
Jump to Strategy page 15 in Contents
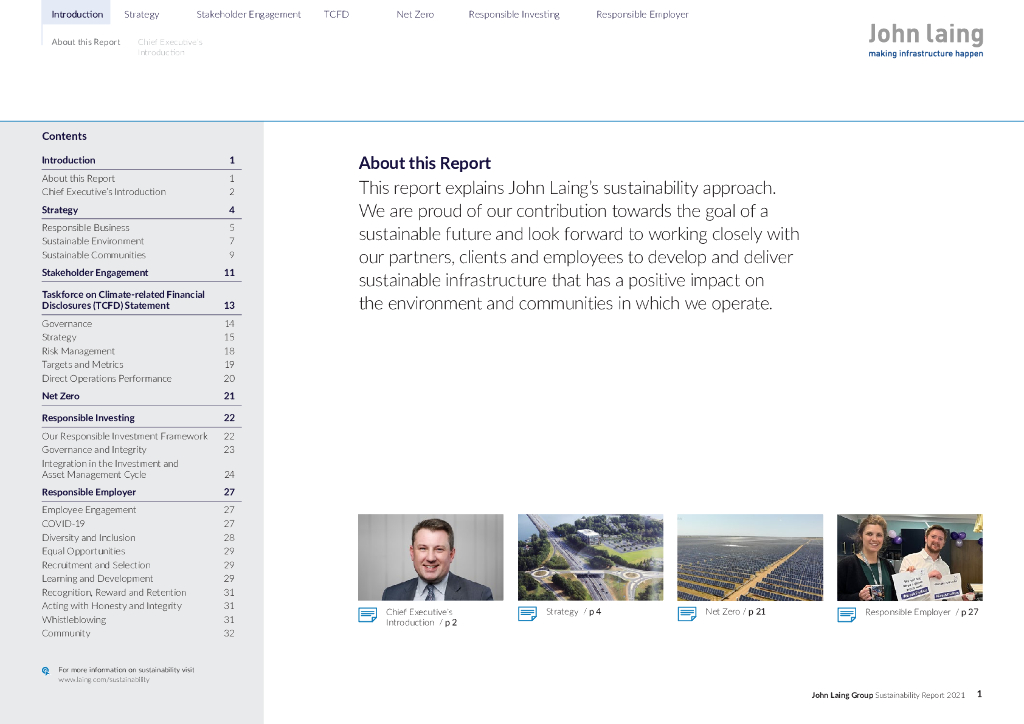click(x=138, y=338)
